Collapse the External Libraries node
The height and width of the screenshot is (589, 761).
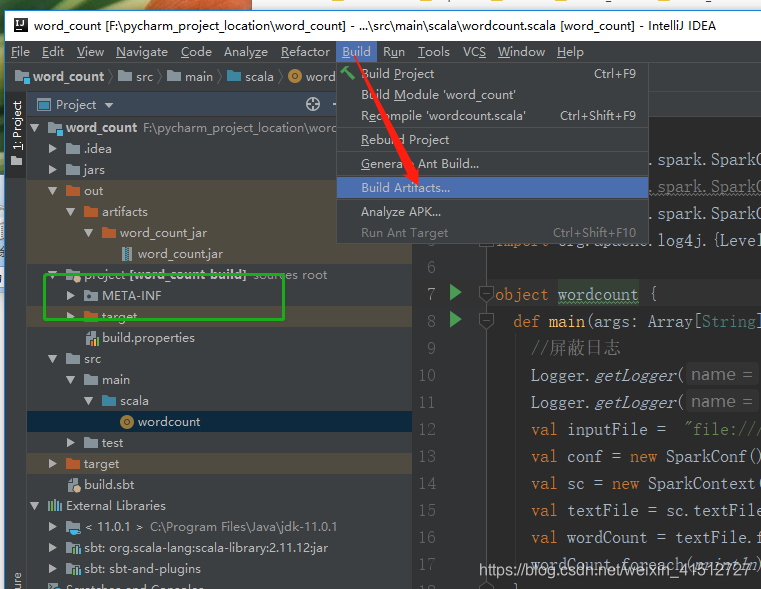(34, 506)
